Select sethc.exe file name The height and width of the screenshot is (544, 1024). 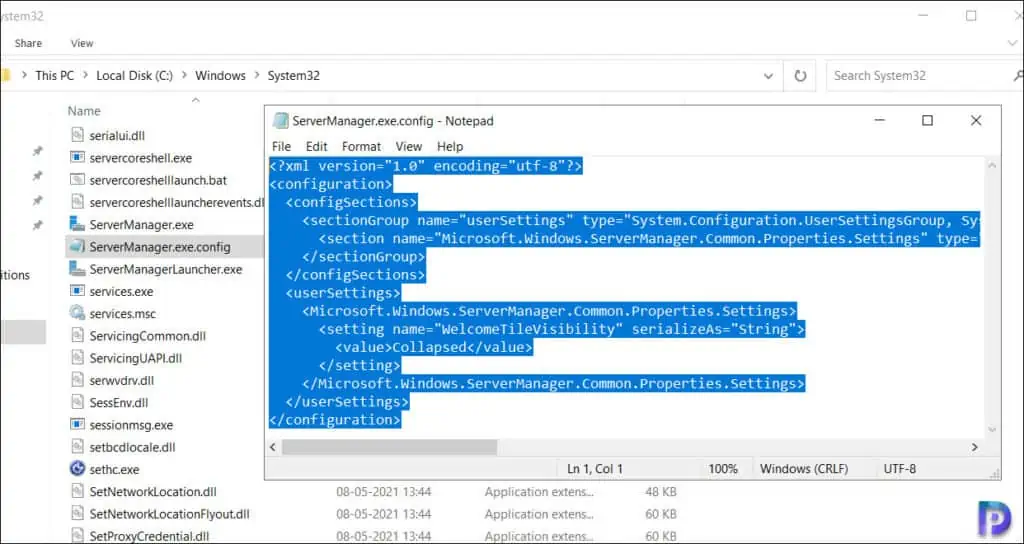click(x=114, y=469)
